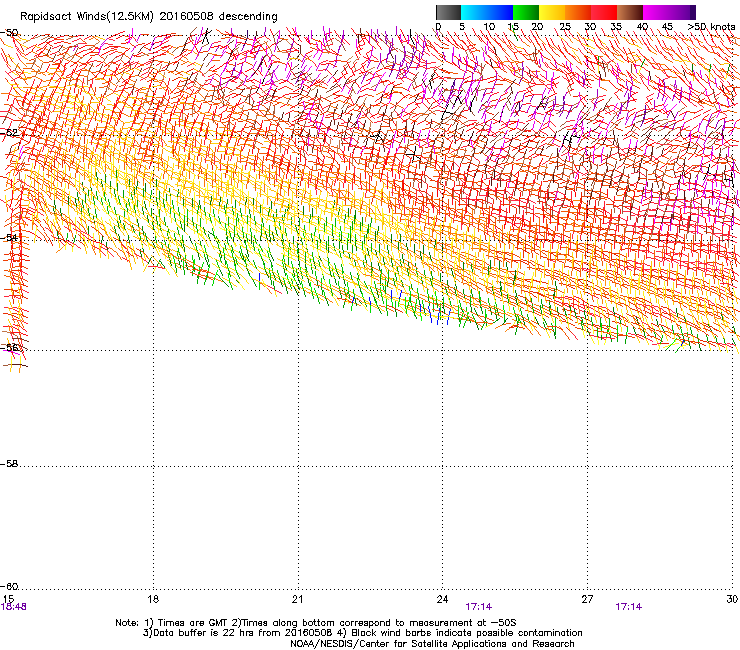This screenshot has height=650, width=740.
Task: Pick the cyan-blue 5-15 knots legend color
Action: 487,12
